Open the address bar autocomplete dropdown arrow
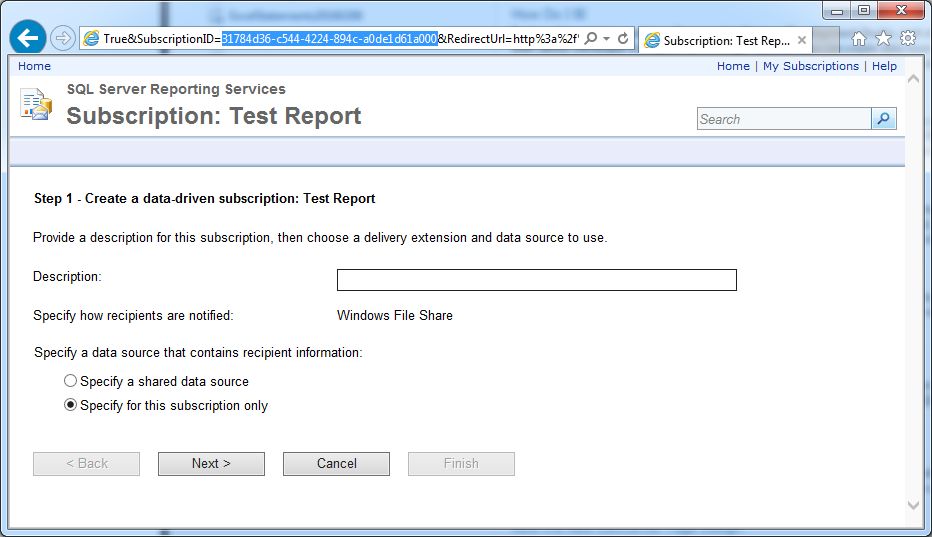 [606, 39]
